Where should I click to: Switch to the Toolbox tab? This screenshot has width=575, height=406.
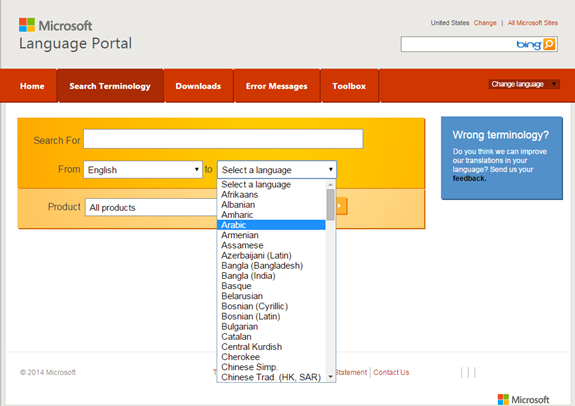349,86
